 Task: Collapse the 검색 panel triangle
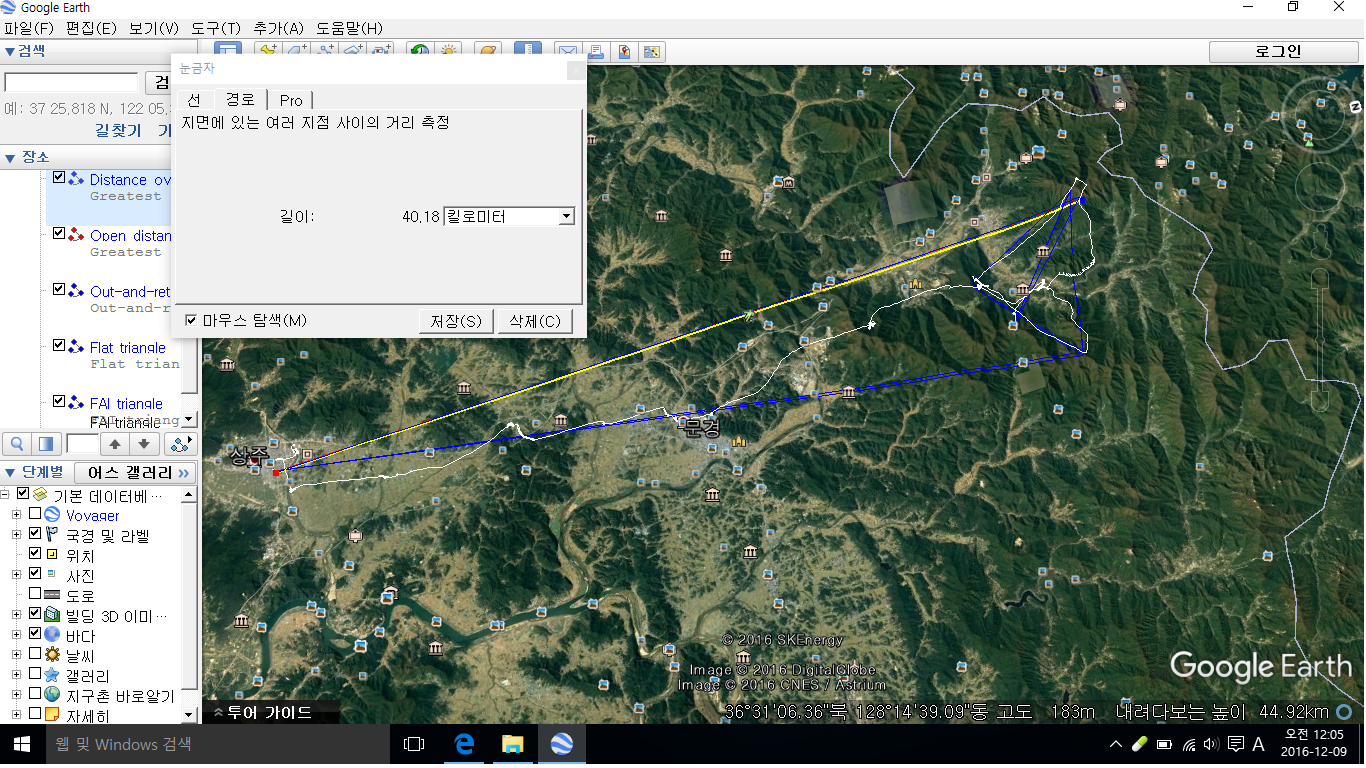click(9, 51)
